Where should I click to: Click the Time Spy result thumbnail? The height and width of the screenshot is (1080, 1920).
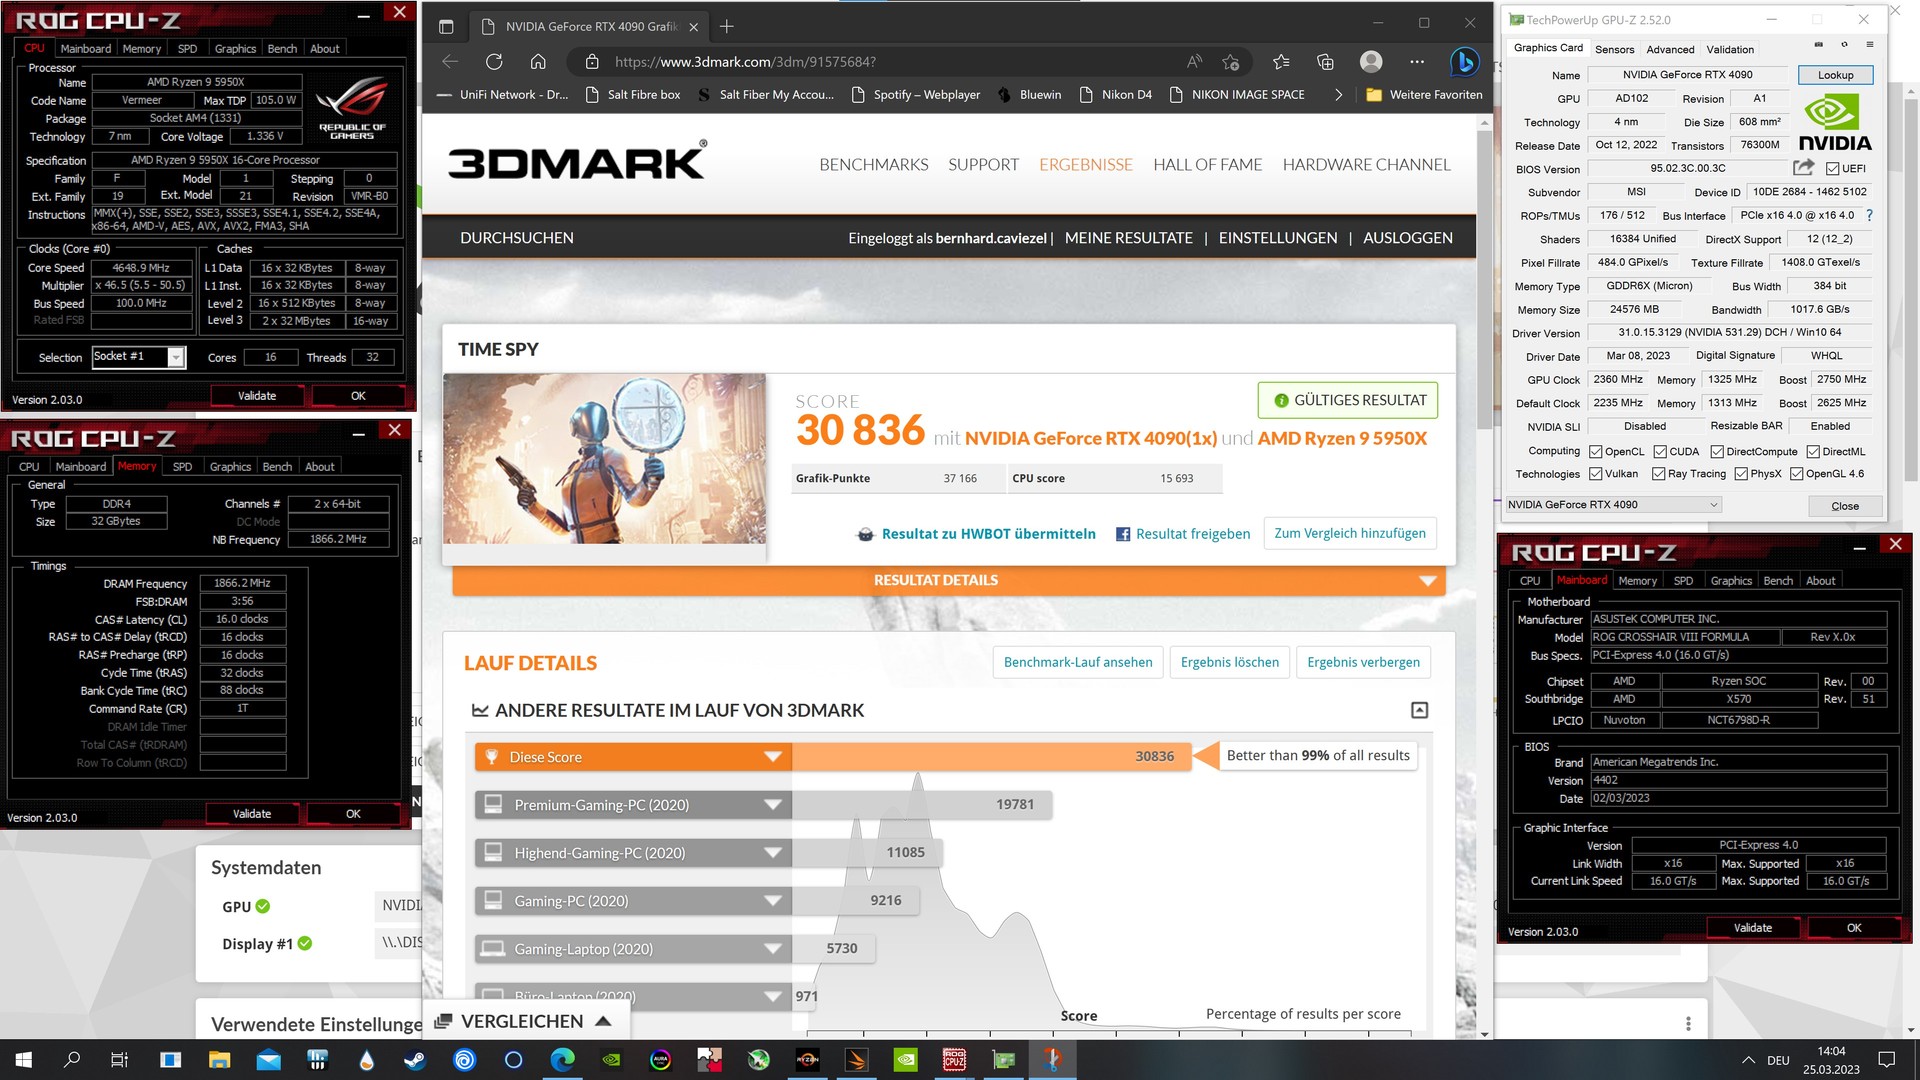tap(604, 459)
